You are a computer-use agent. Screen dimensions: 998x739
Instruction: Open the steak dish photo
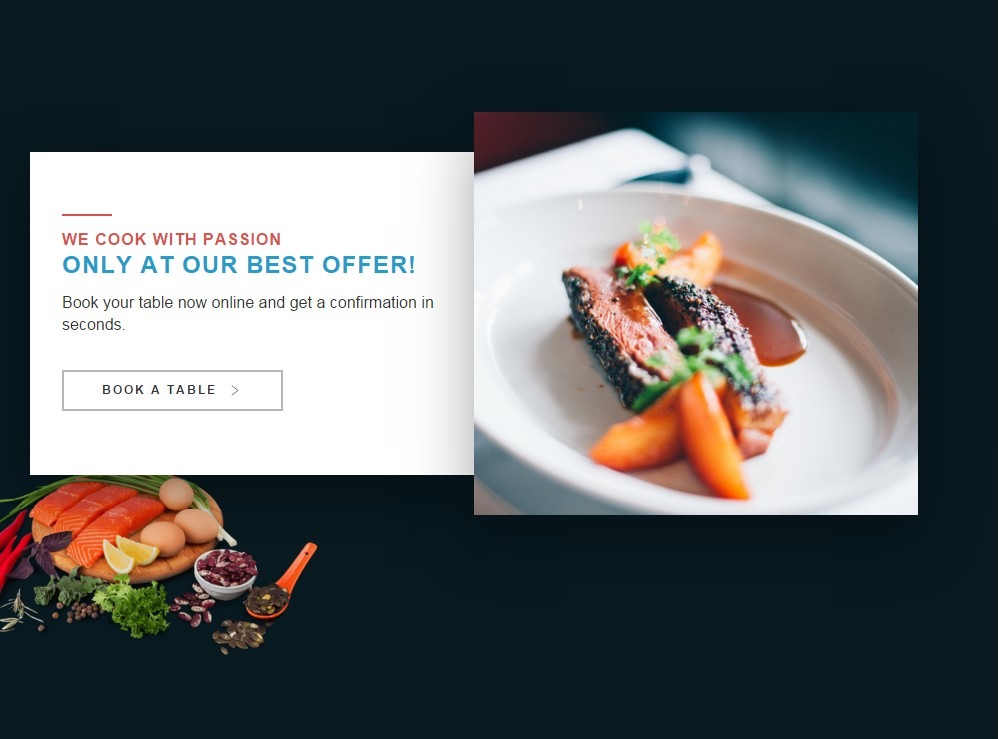tap(696, 313)
